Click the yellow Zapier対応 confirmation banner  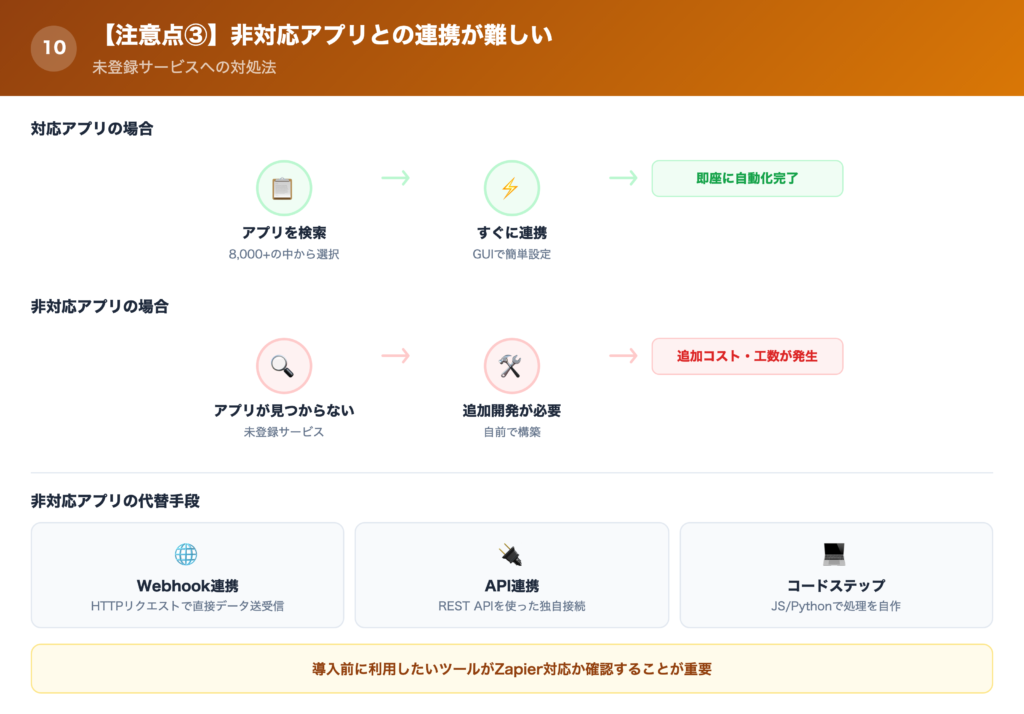(x=512, y=661)
